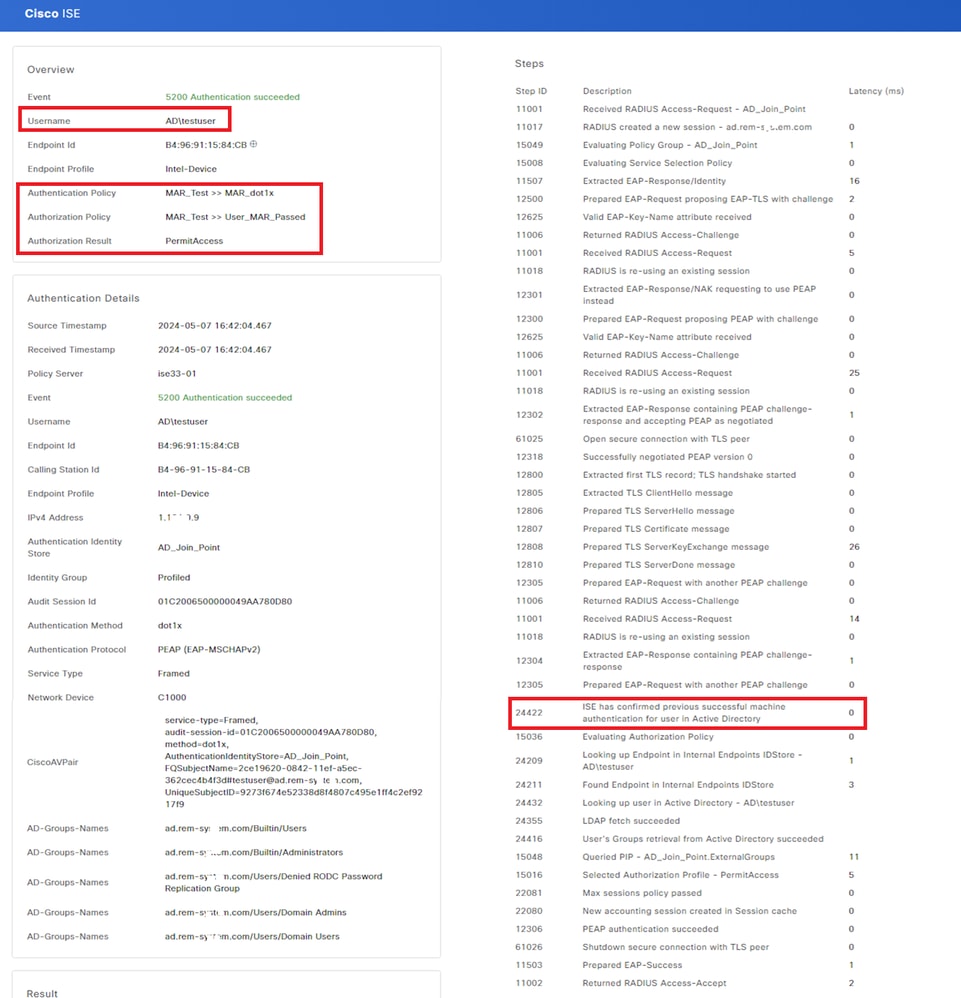This screenshot has height=998, width=961.
Task: Select AD_Join_Point identity store value
Action: (x=188, y=547)
